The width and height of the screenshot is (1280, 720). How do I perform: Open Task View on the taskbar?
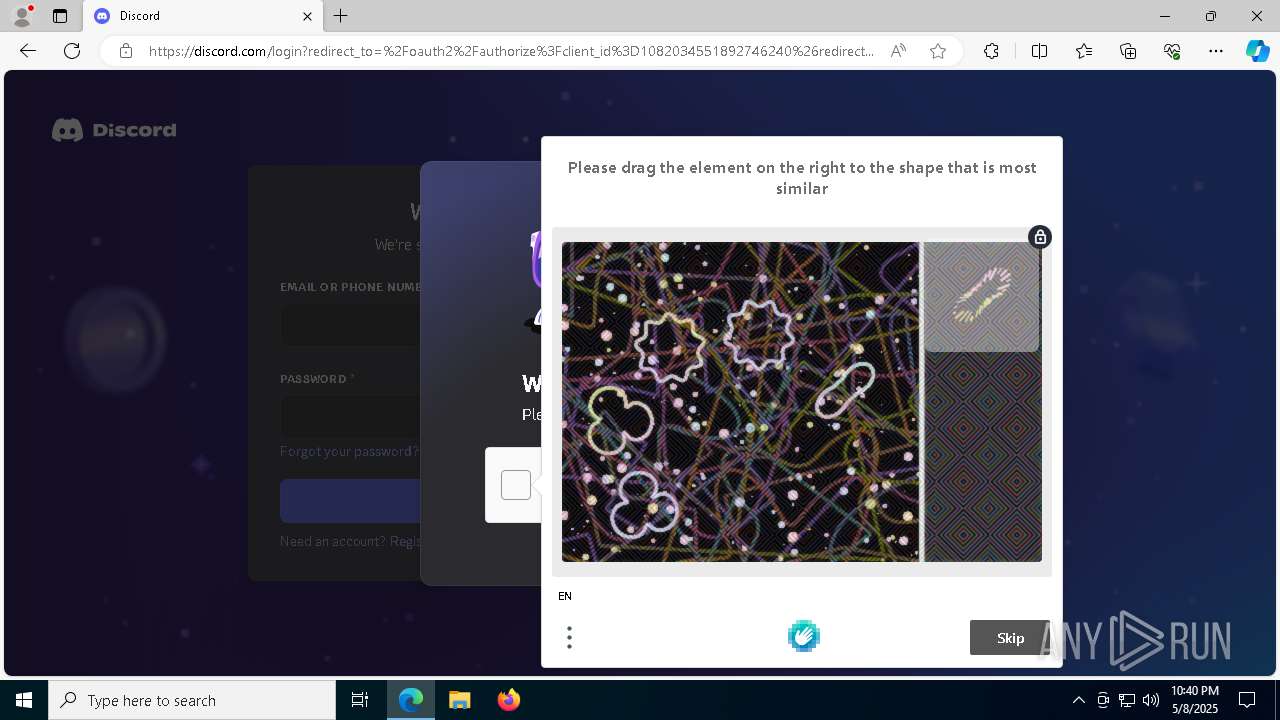360,700
